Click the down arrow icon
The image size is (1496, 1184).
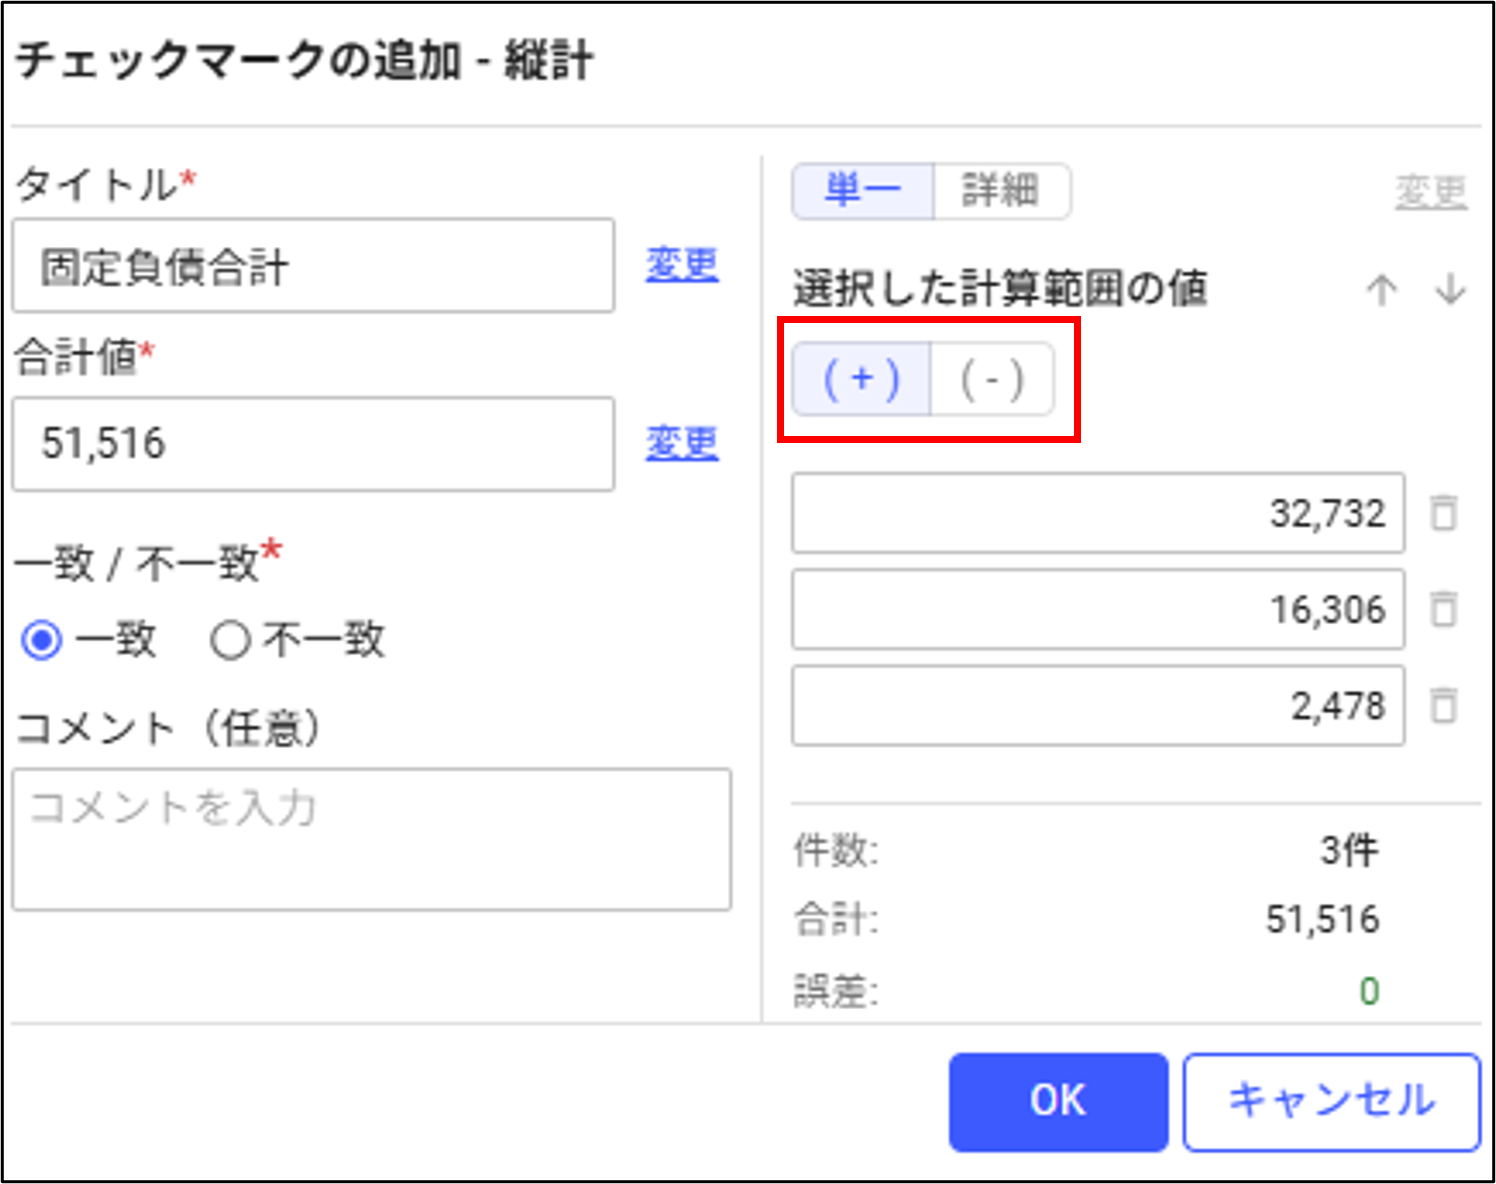click(1450, 290)
